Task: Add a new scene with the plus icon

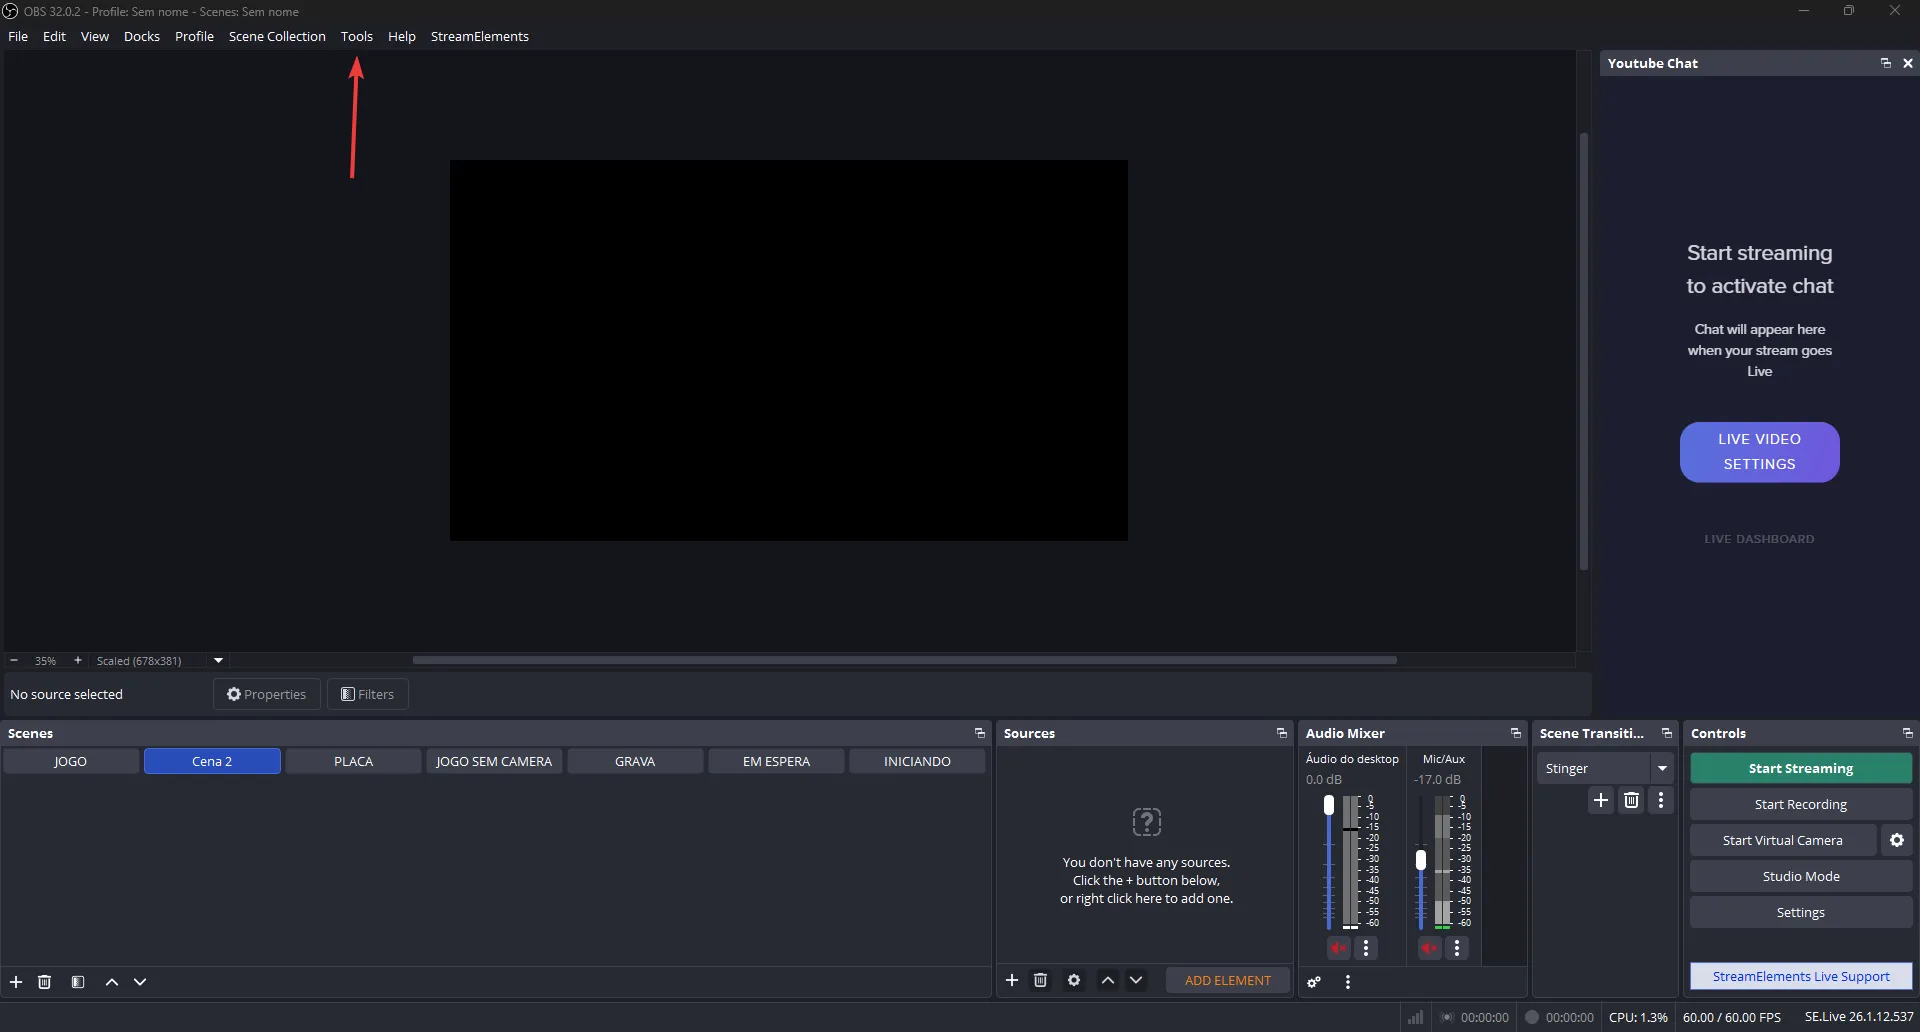Action: [x=16, y=982]
